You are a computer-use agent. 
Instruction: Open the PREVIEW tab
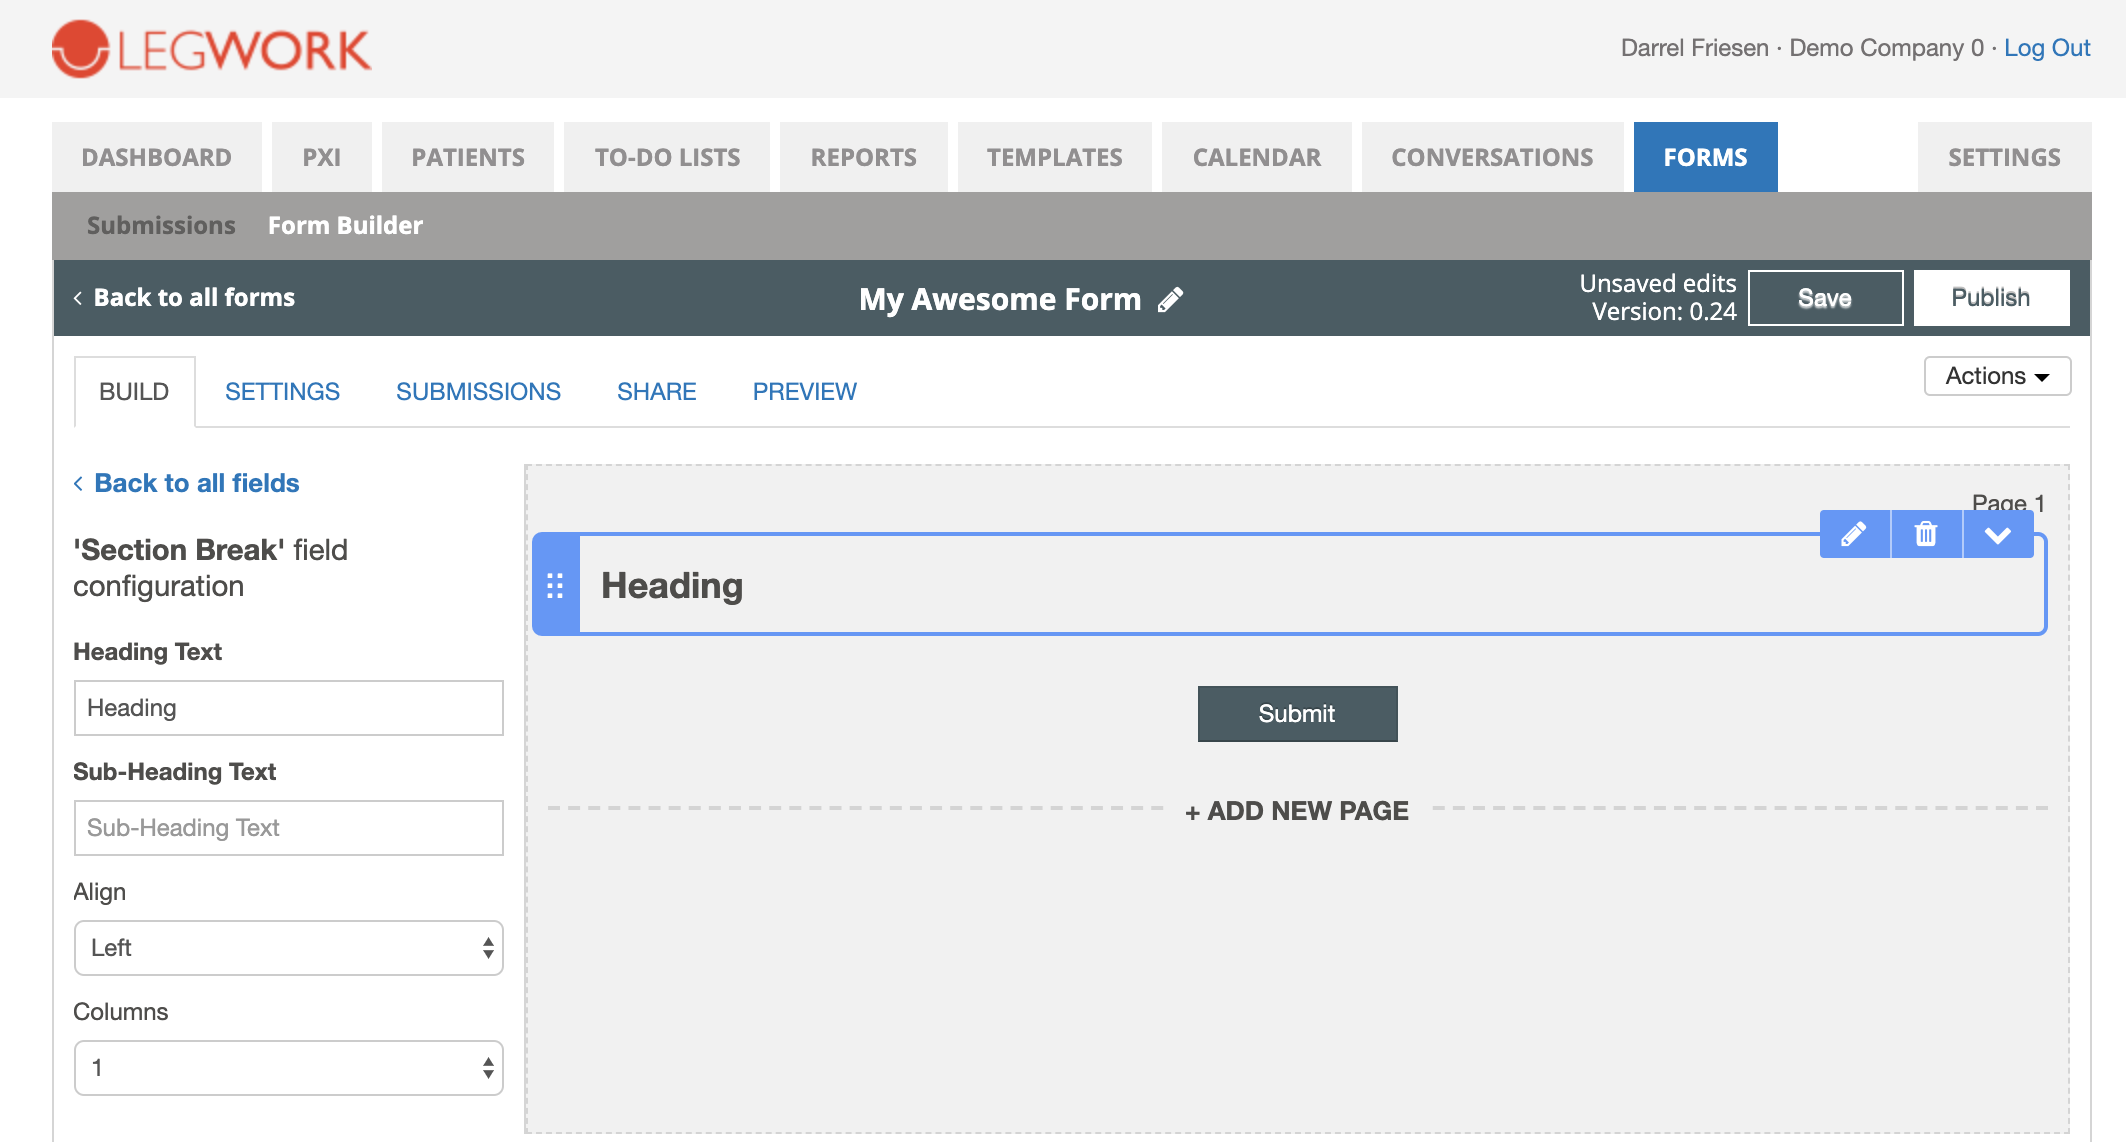(804, 392)
